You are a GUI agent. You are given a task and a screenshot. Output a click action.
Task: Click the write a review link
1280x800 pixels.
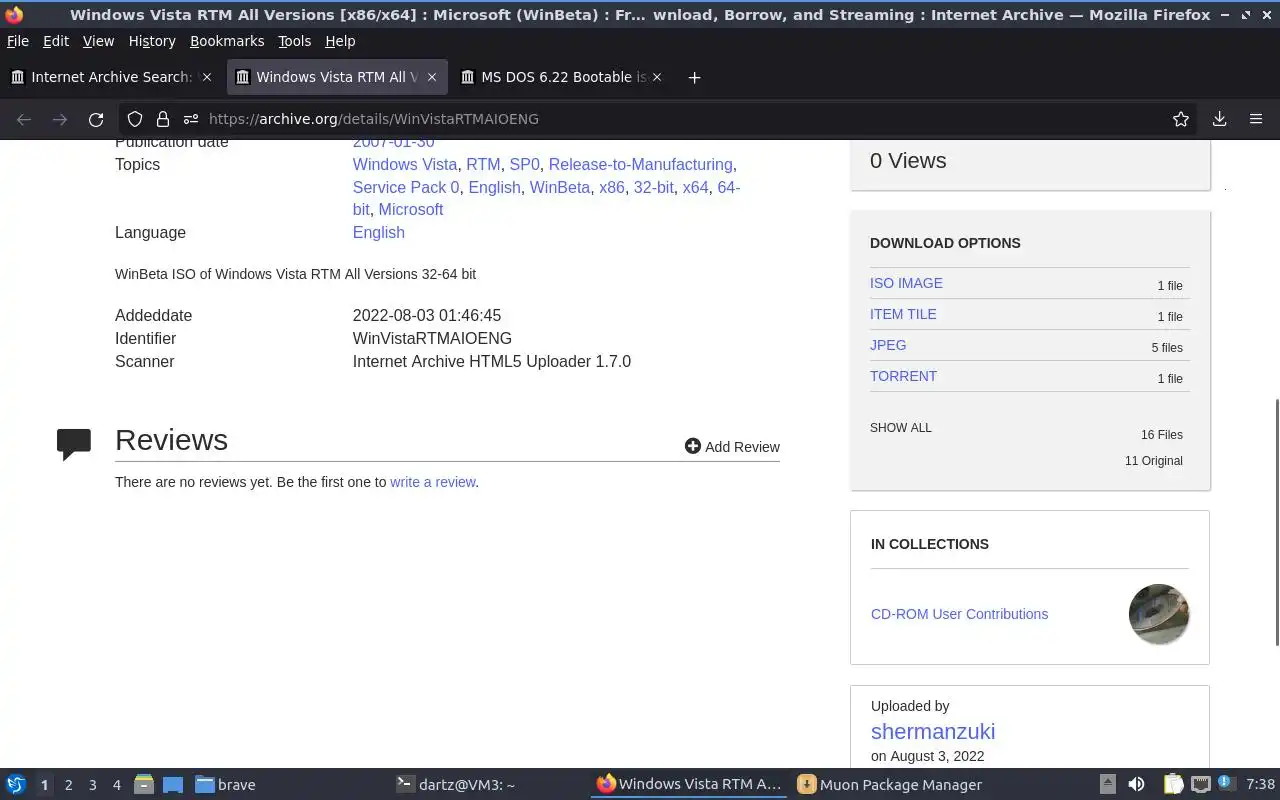point(432,482)
